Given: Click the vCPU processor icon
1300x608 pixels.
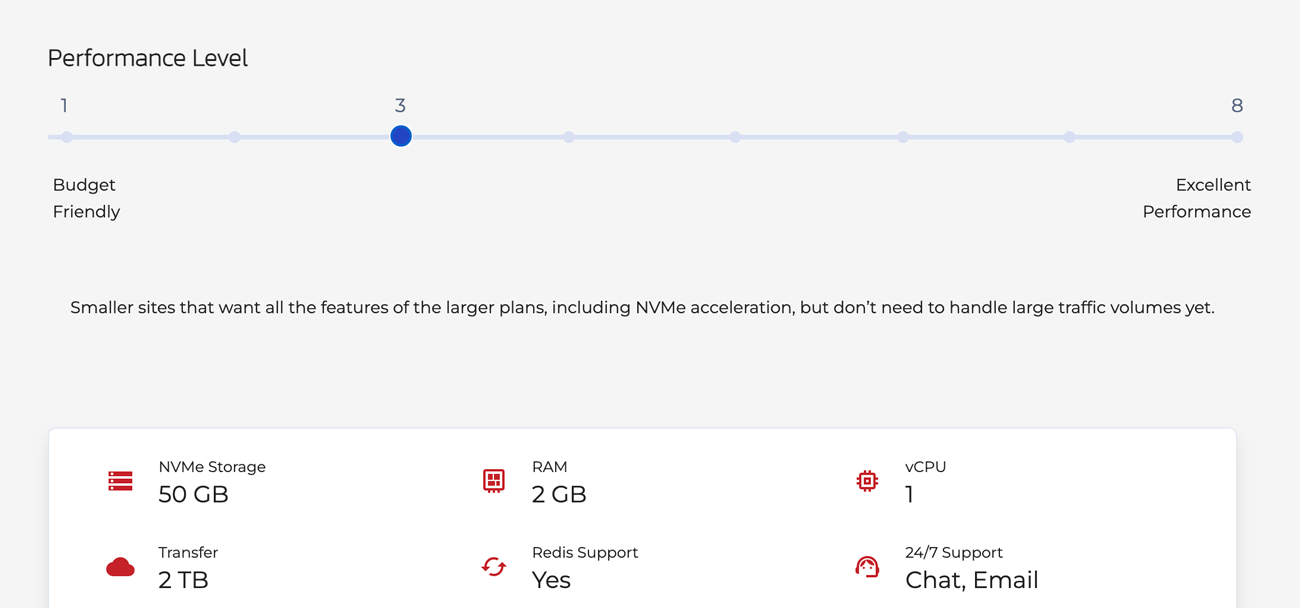Looking at the screenshot, I should click(x=867, y=481).
